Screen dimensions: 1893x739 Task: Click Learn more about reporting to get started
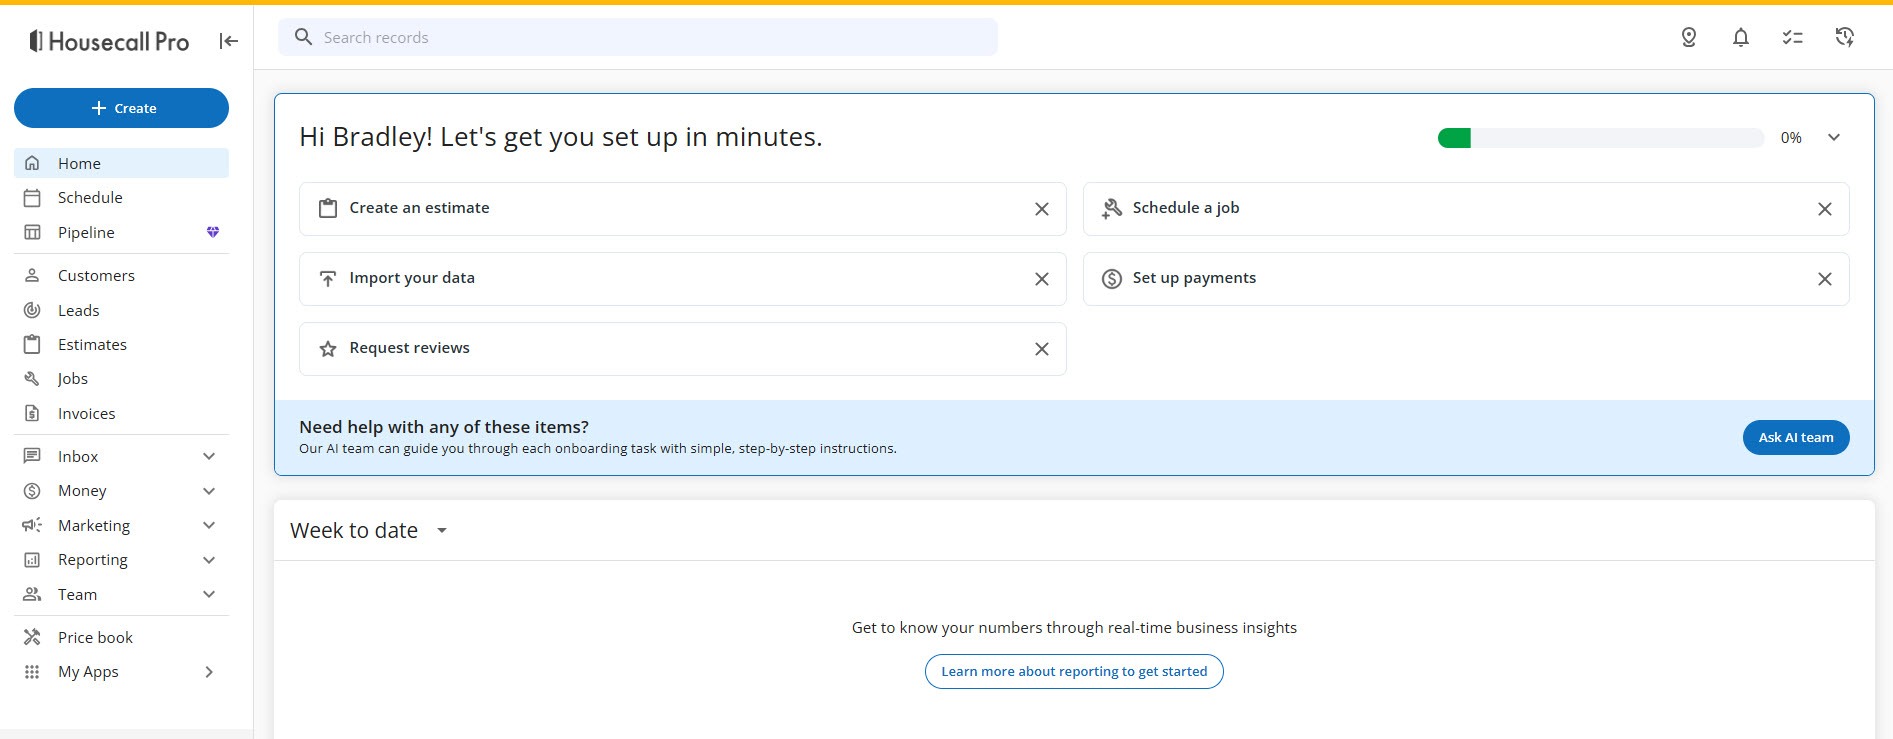pyautogui.click(x=1074, y=671)
